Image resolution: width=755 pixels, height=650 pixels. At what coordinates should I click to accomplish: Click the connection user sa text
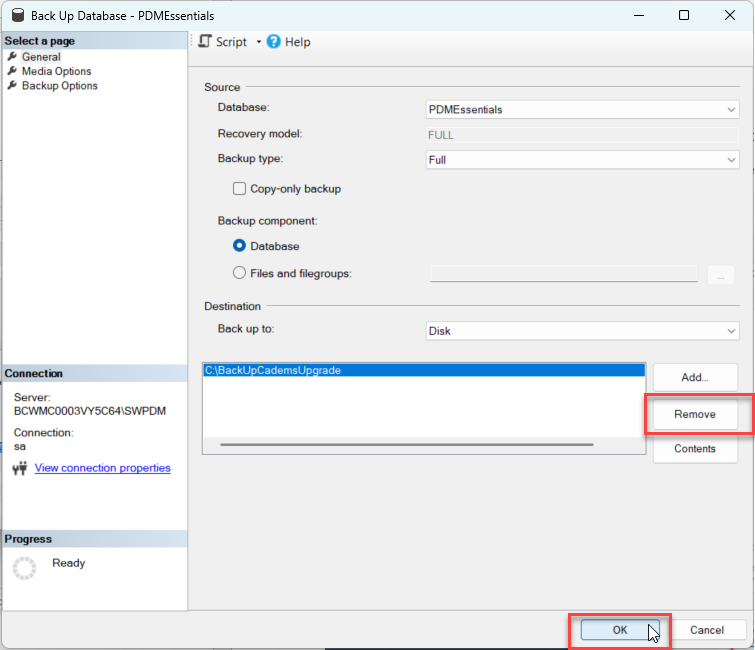coord(20,447)
